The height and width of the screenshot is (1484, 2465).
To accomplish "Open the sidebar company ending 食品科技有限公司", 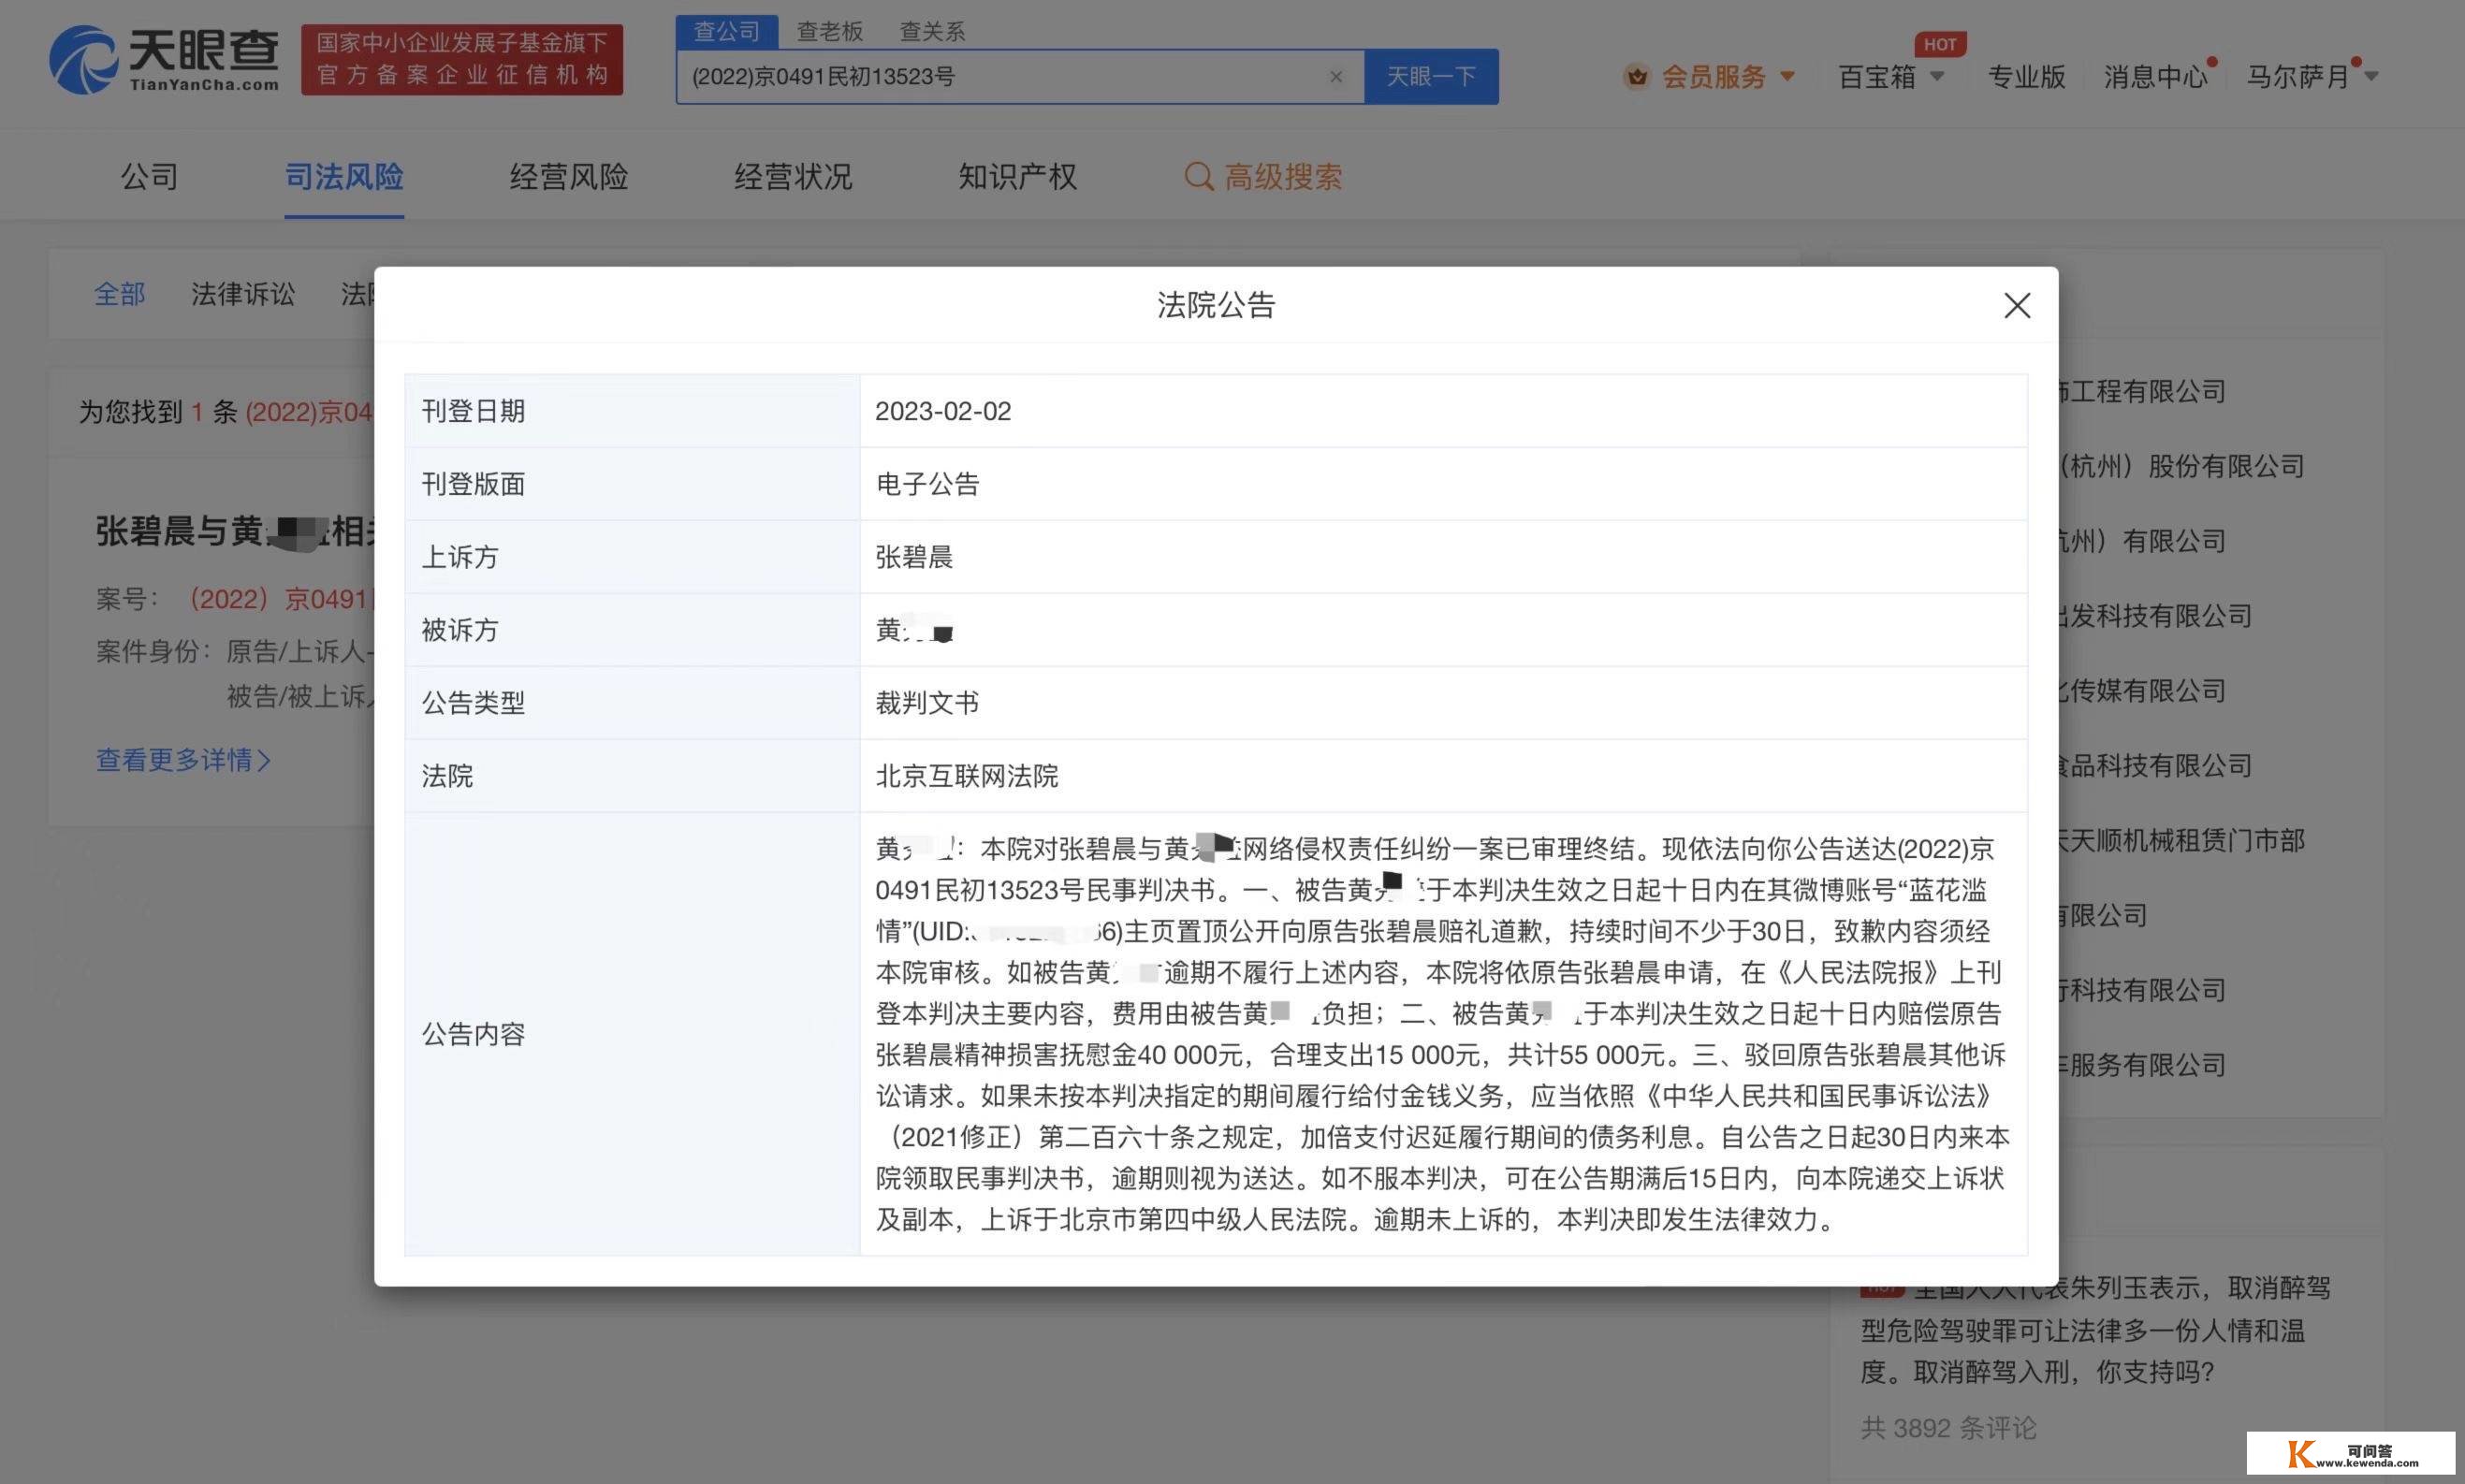I will tap(2154, 766).
